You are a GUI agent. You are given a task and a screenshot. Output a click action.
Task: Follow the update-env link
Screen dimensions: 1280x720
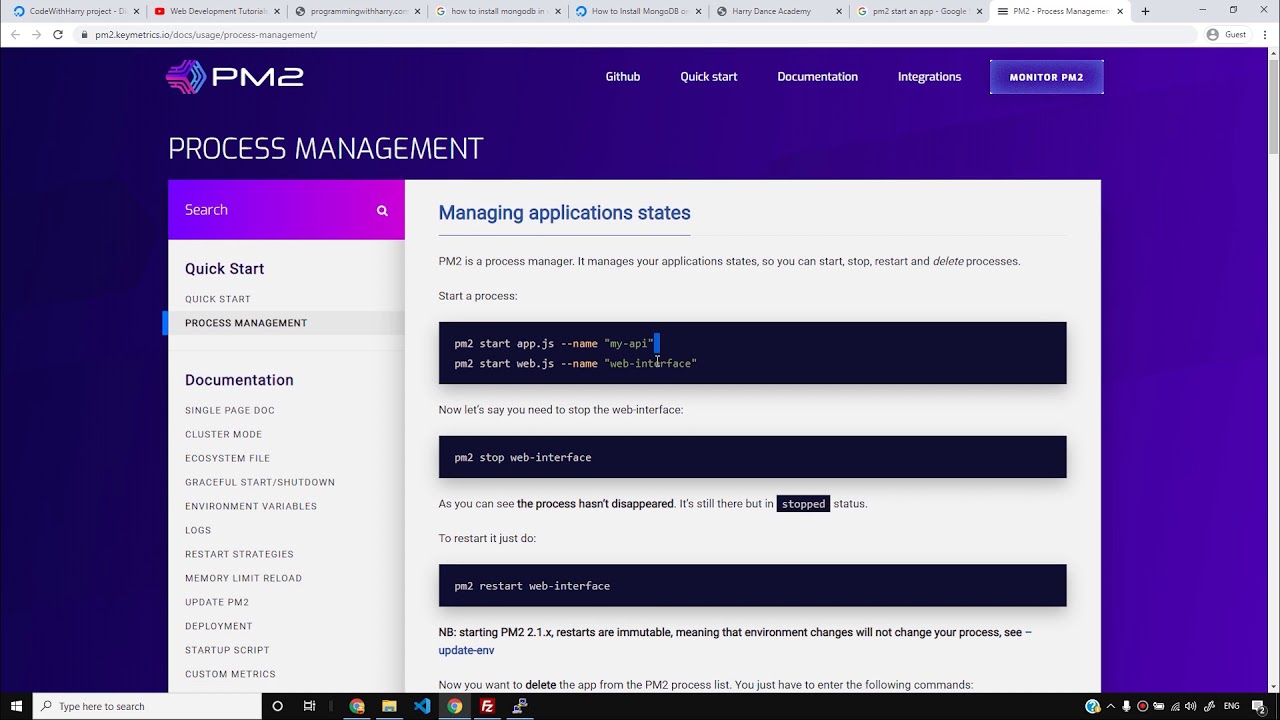pyautogui.click(x=466, y=650)
